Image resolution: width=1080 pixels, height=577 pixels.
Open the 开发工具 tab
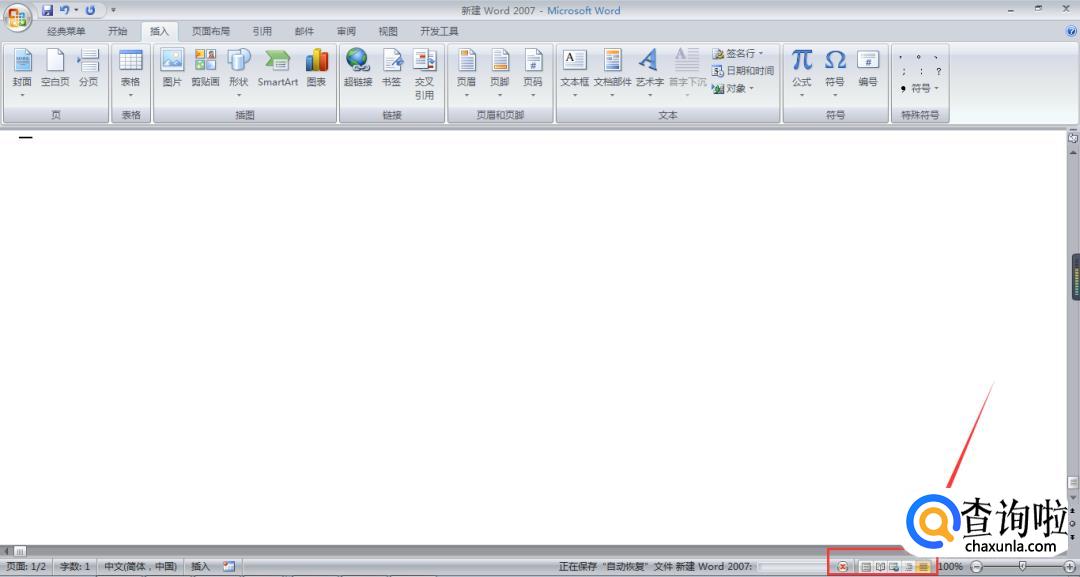(439, 32)
